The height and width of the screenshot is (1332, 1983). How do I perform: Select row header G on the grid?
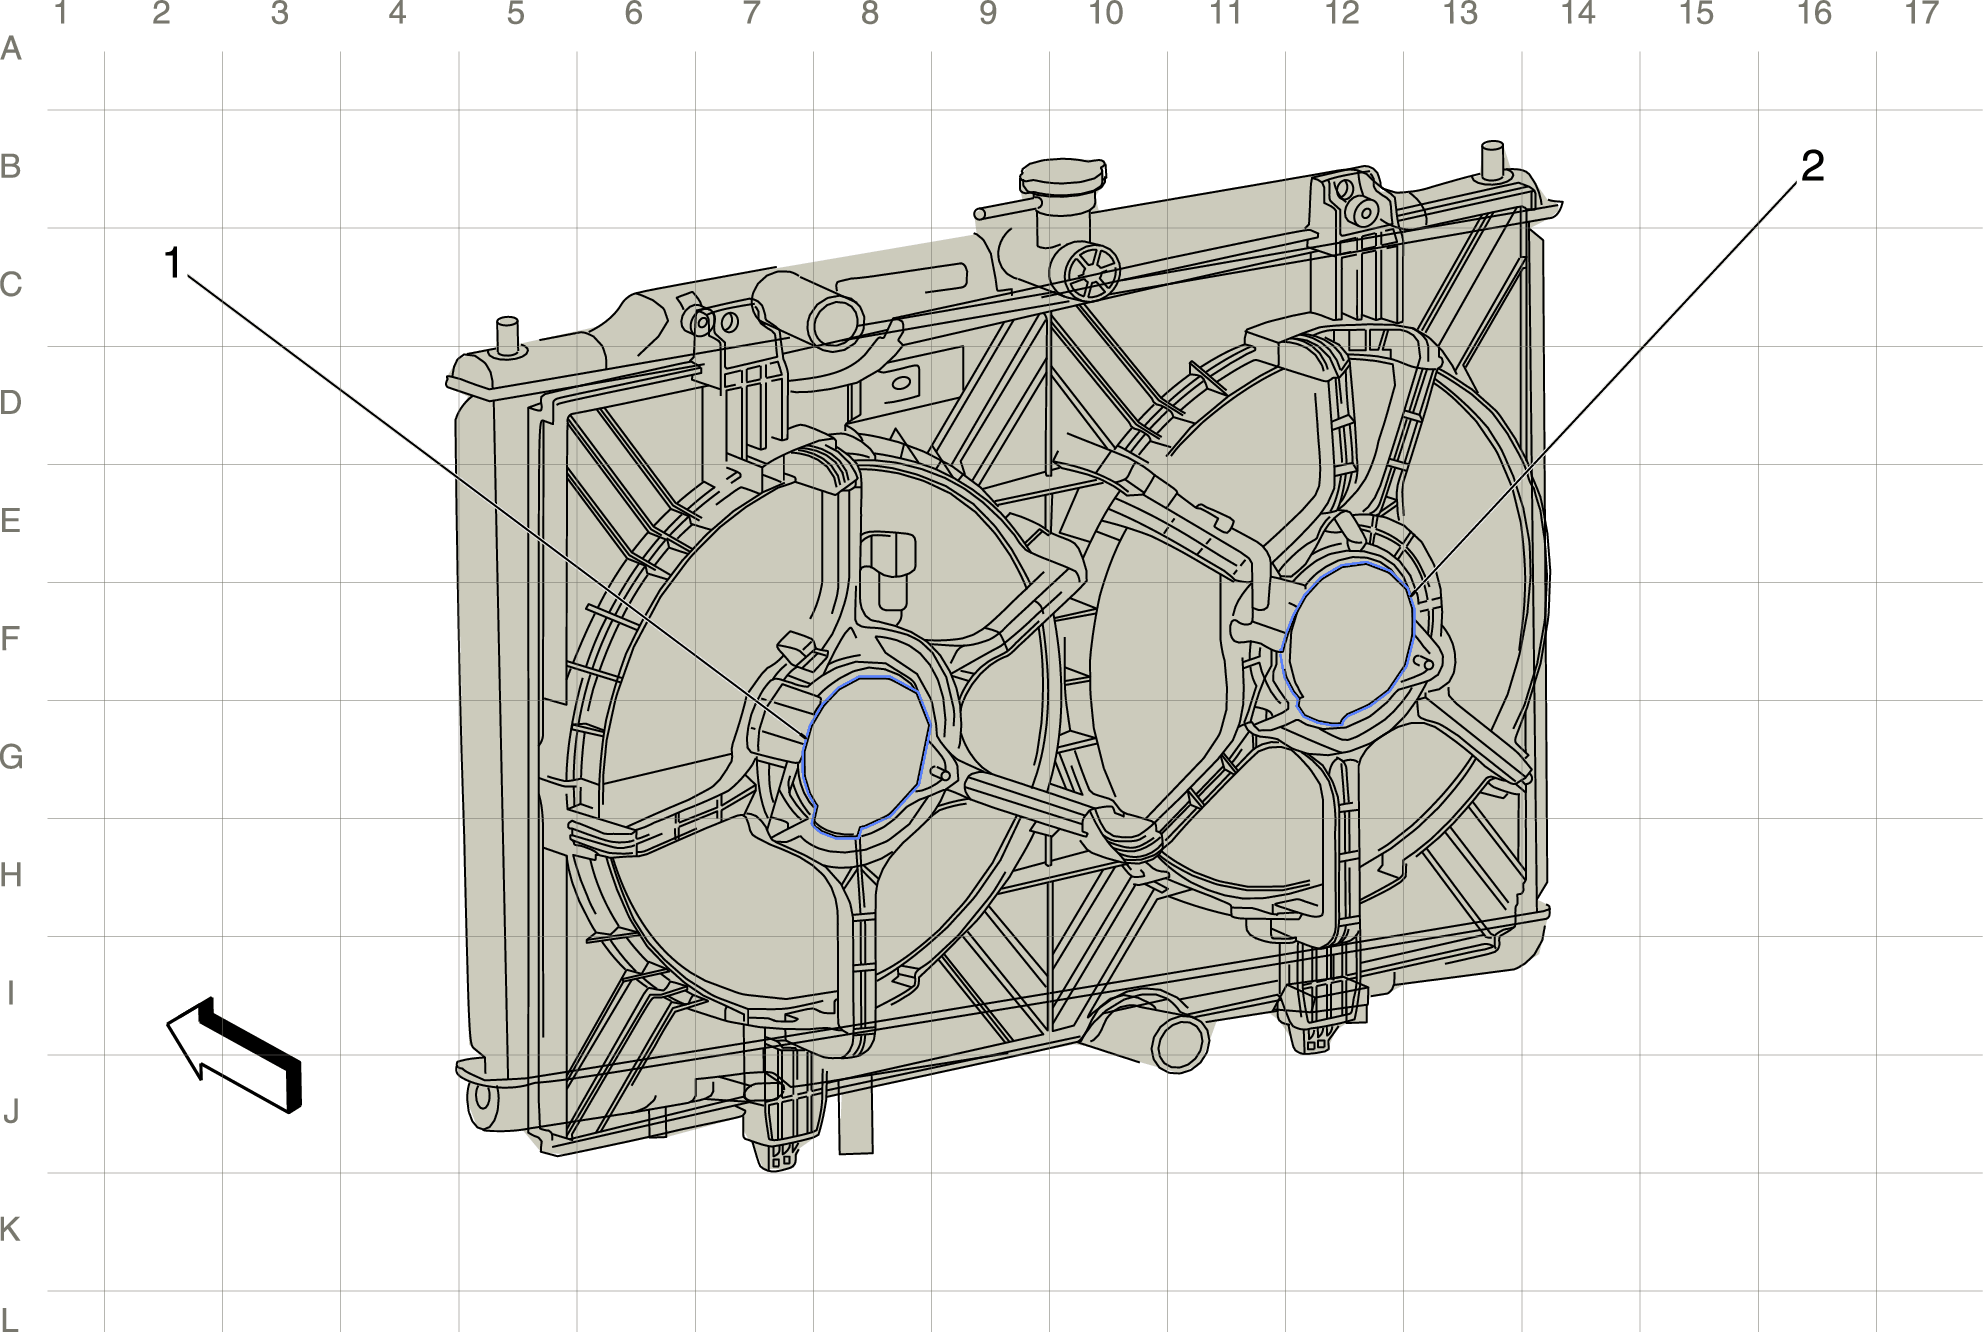coord(11,757)
